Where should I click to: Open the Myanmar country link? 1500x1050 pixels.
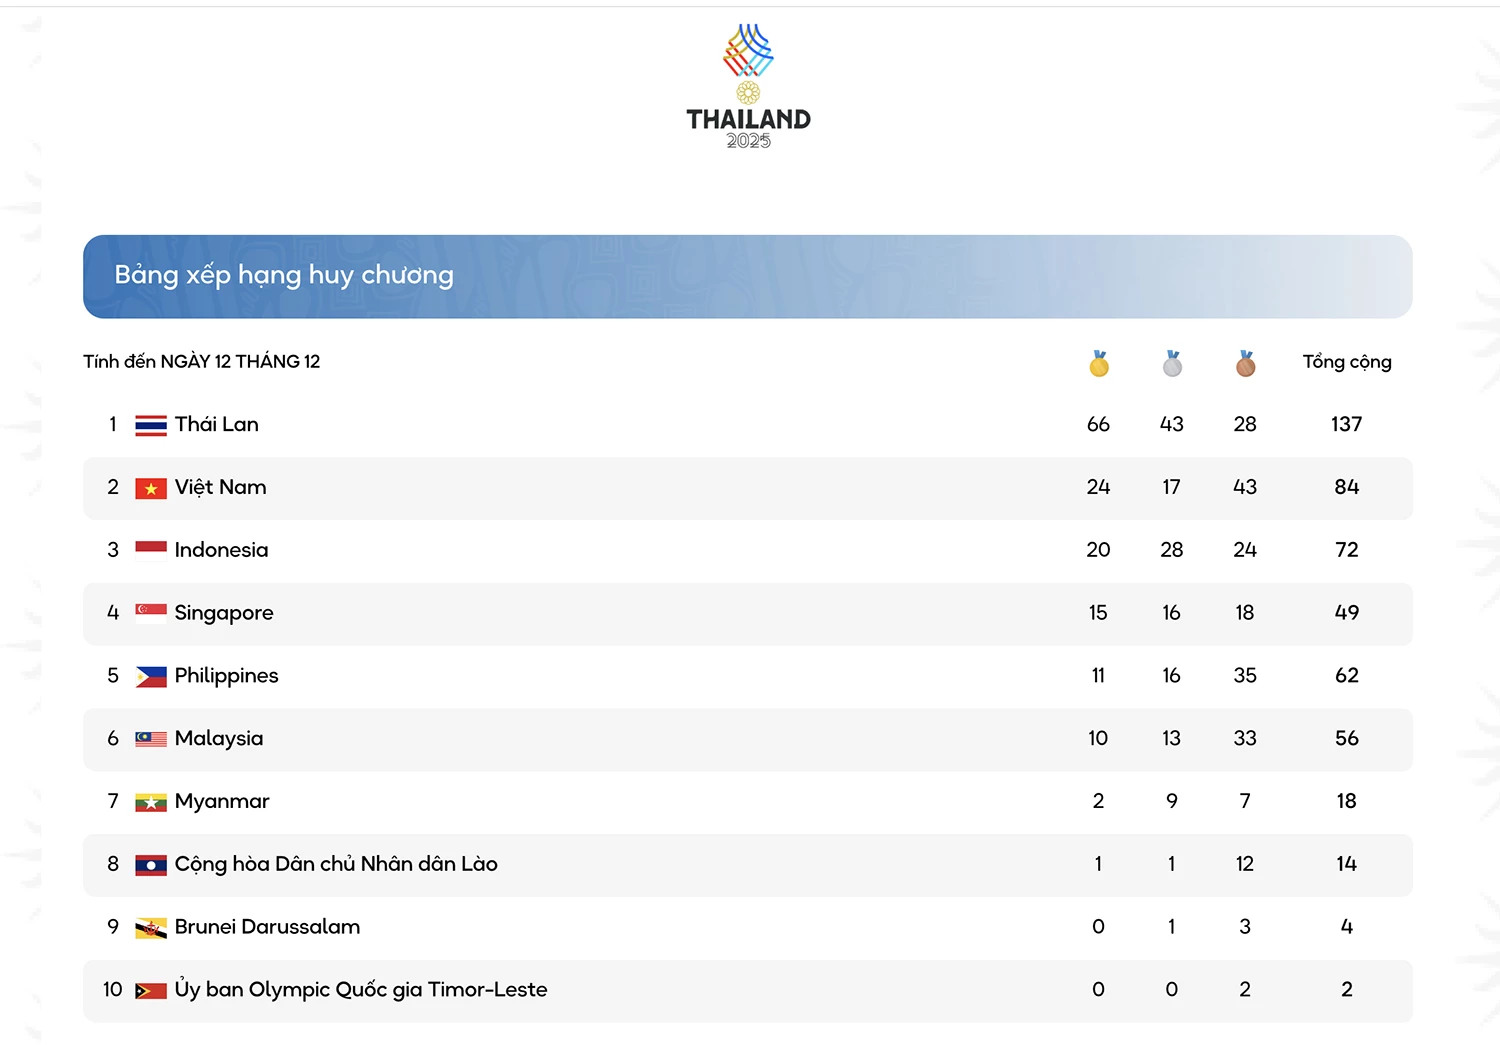click(221, 801)
